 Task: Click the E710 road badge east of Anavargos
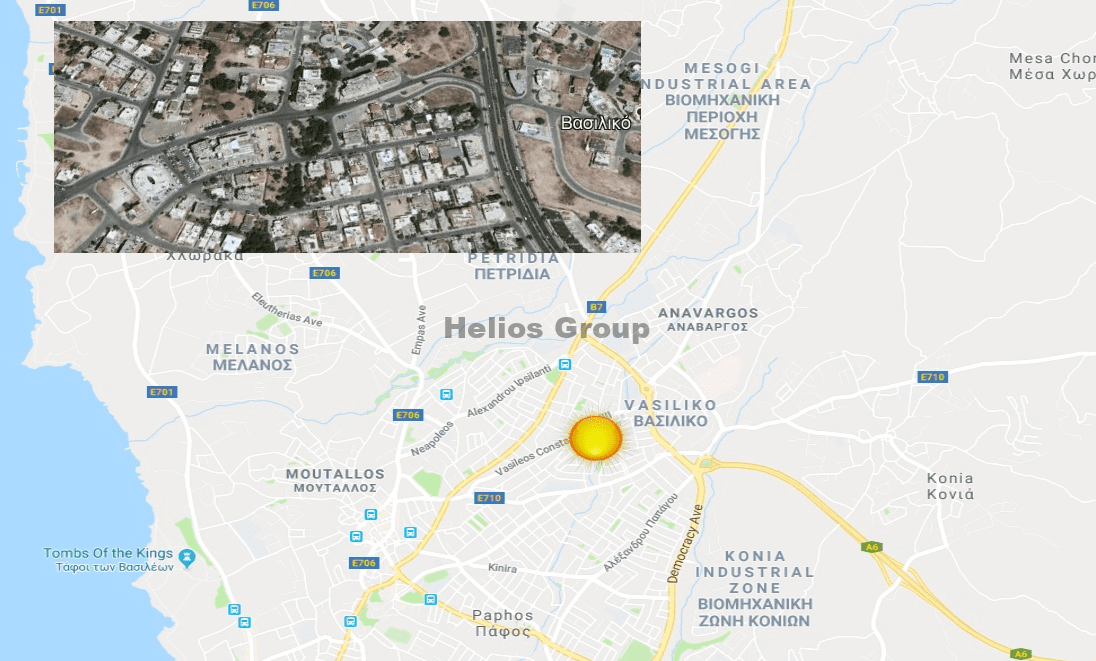(x=932, y=377)
